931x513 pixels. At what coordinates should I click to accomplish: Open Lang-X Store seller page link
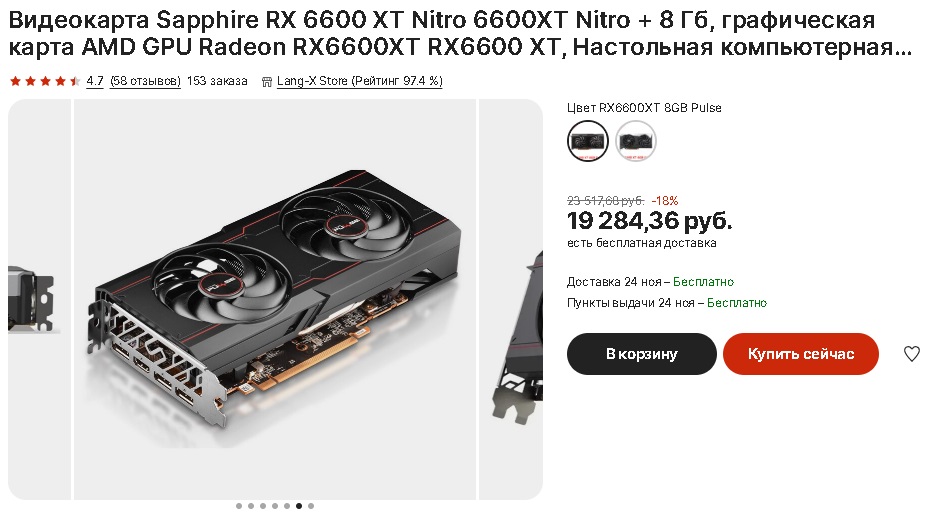pyautogui.click(x=360, y=81)
